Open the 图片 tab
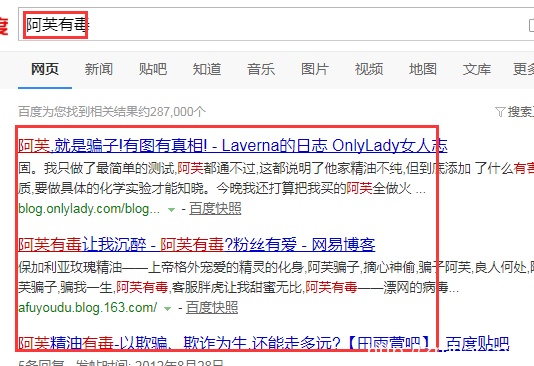The width and height of the screenshot is (534, 366). [x=315, y=69]
